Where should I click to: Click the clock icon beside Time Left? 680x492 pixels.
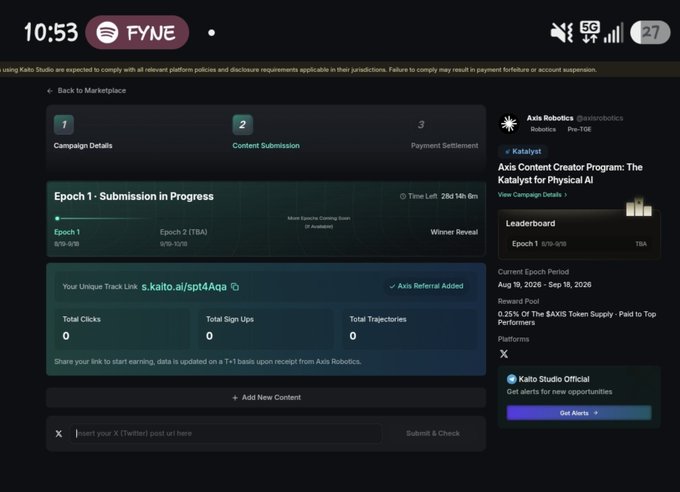point(403,197)
